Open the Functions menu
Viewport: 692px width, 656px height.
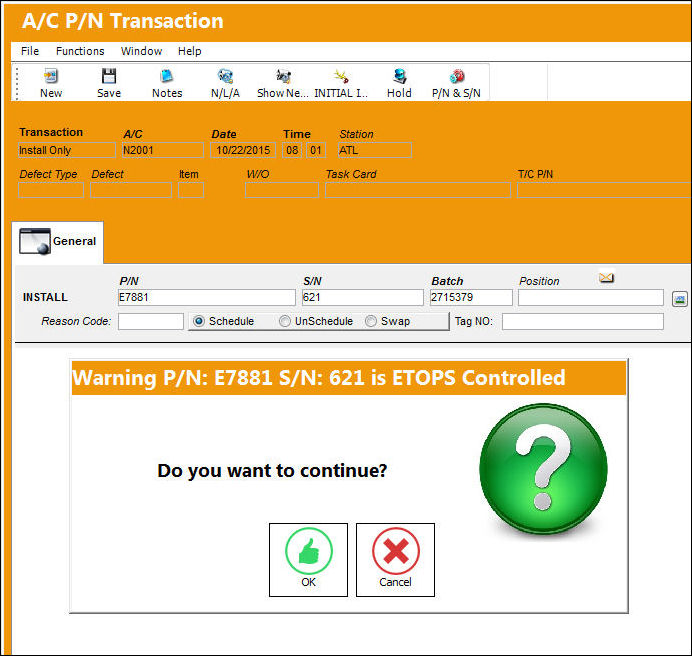tap(80, 51)
